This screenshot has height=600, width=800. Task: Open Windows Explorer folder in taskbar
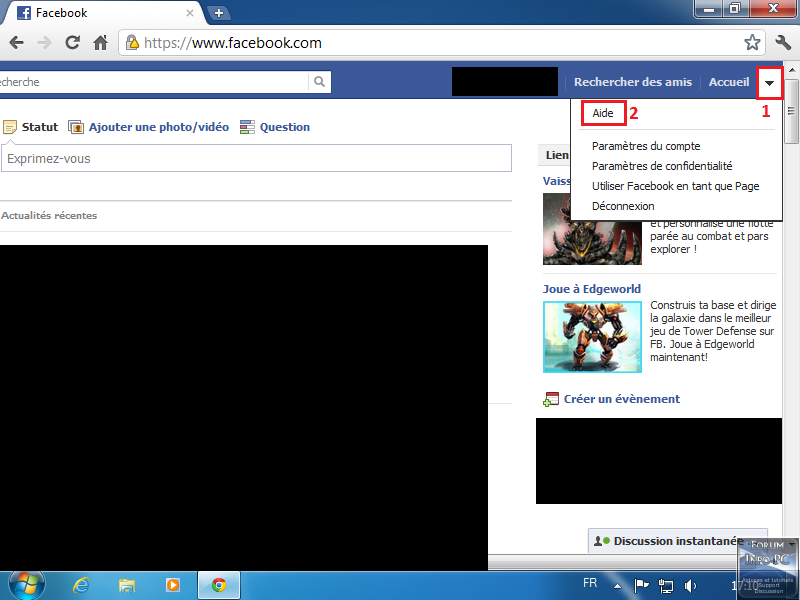(x=127, y=585)
